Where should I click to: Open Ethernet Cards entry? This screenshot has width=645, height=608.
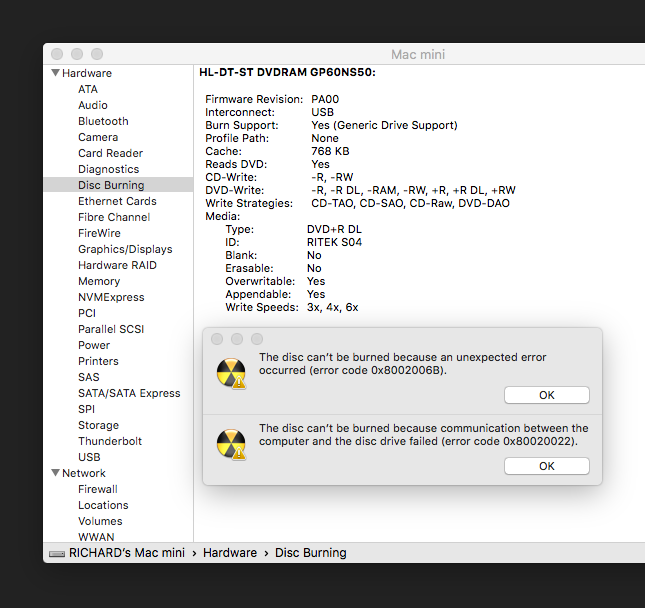117,201
